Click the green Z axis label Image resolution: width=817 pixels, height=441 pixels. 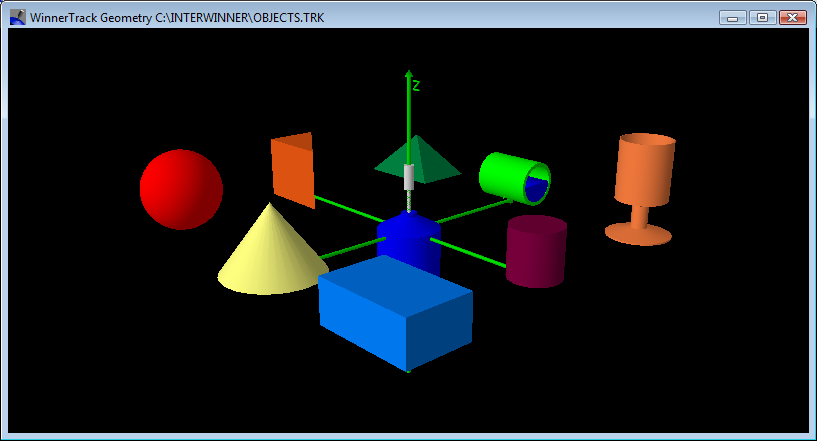[x=416, y=86]
